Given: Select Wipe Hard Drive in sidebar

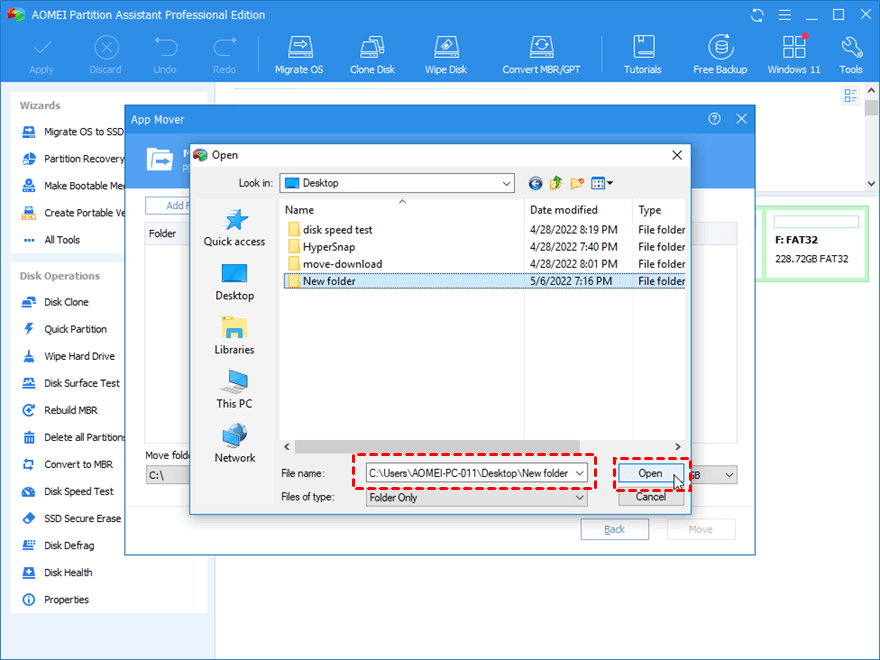Looking at the screenshot, I should 68,356.
